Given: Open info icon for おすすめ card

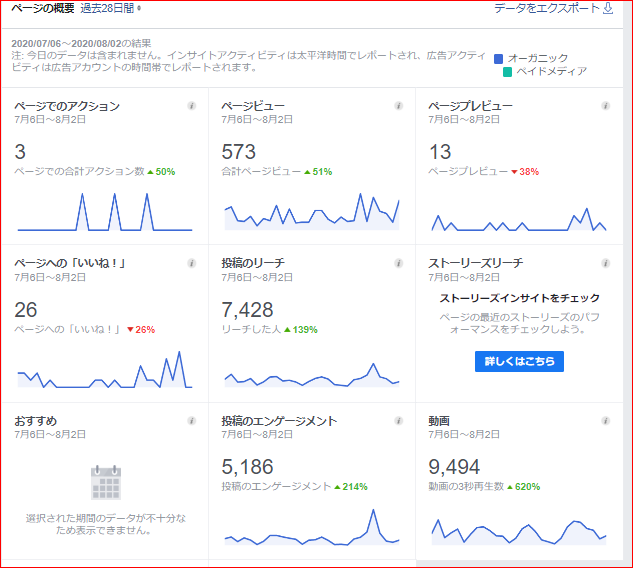Looking at the screenshot, I should click(192, 421).
